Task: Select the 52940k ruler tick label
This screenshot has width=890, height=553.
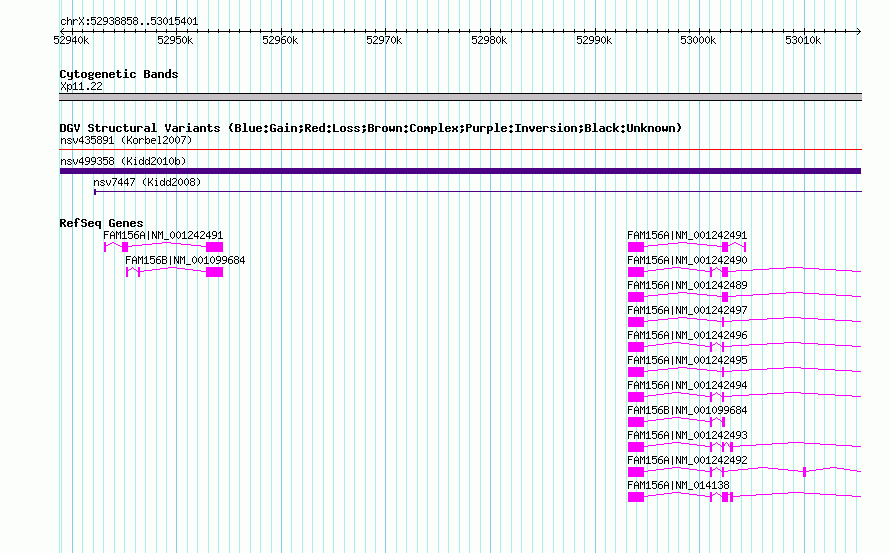Action: pos(71,40)
